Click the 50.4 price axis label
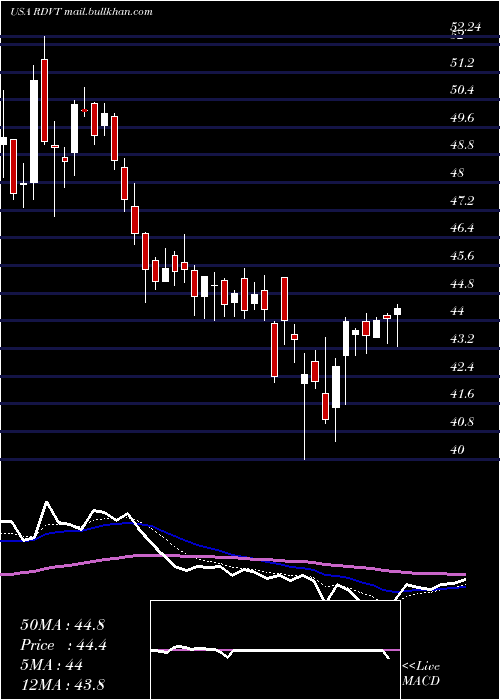This screenshot has width=500, height=700. [x=462, y=91]
